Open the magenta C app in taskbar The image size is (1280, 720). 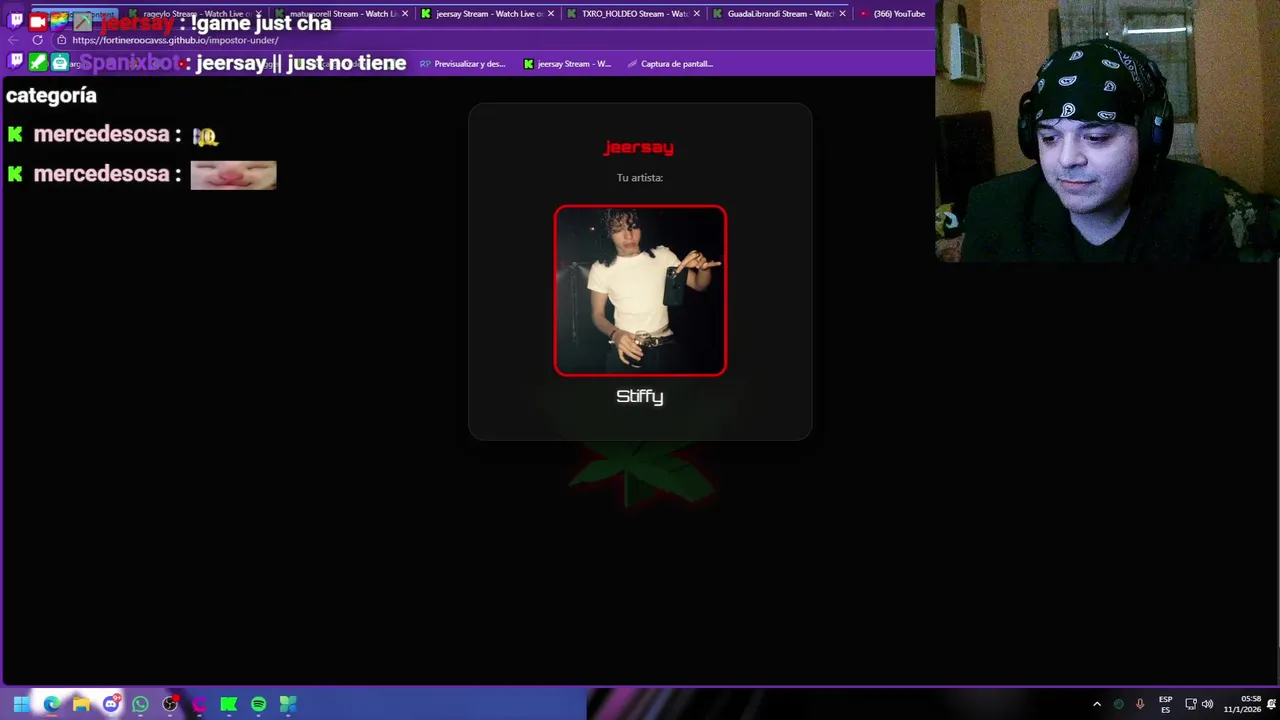click(x=199, y=704)
